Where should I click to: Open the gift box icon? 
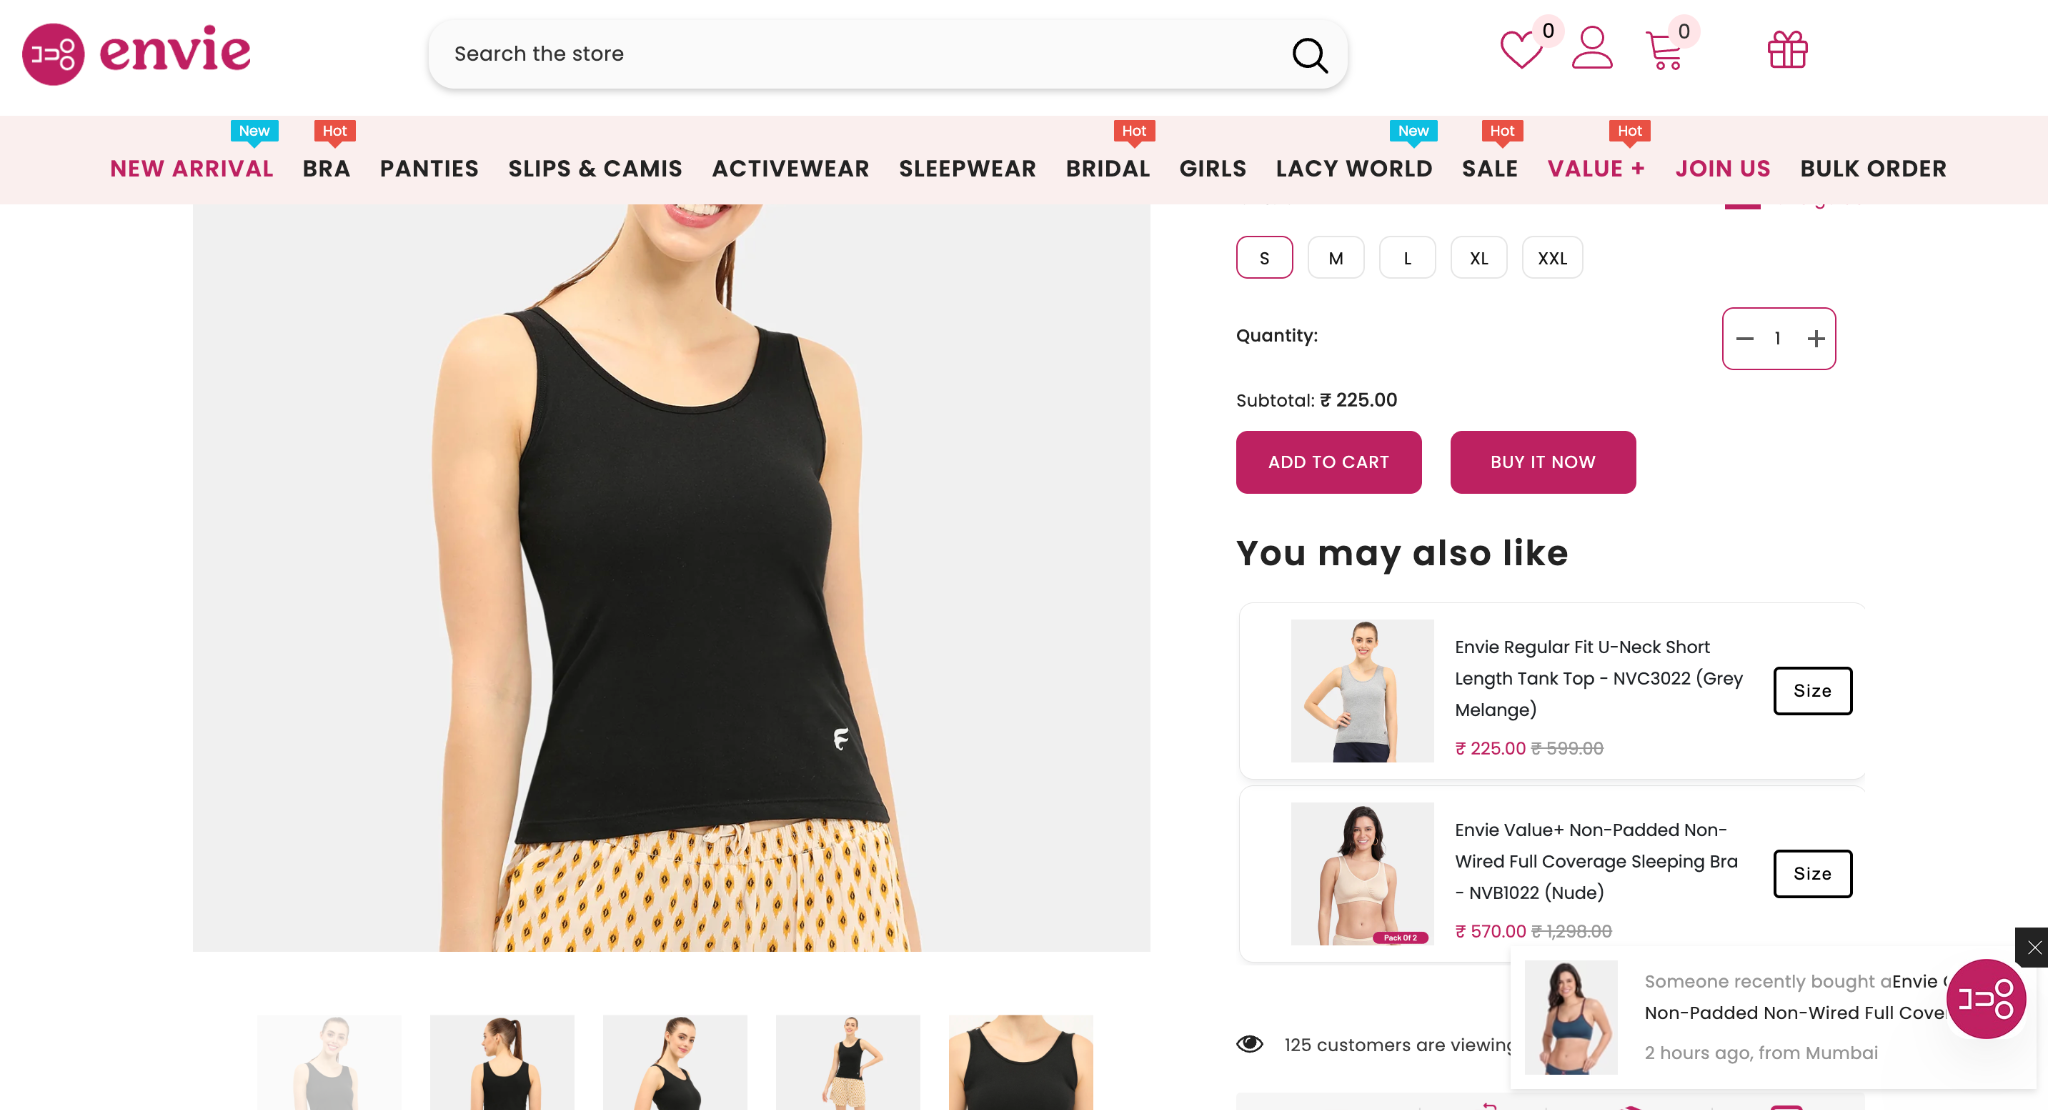coord(1788,49)
